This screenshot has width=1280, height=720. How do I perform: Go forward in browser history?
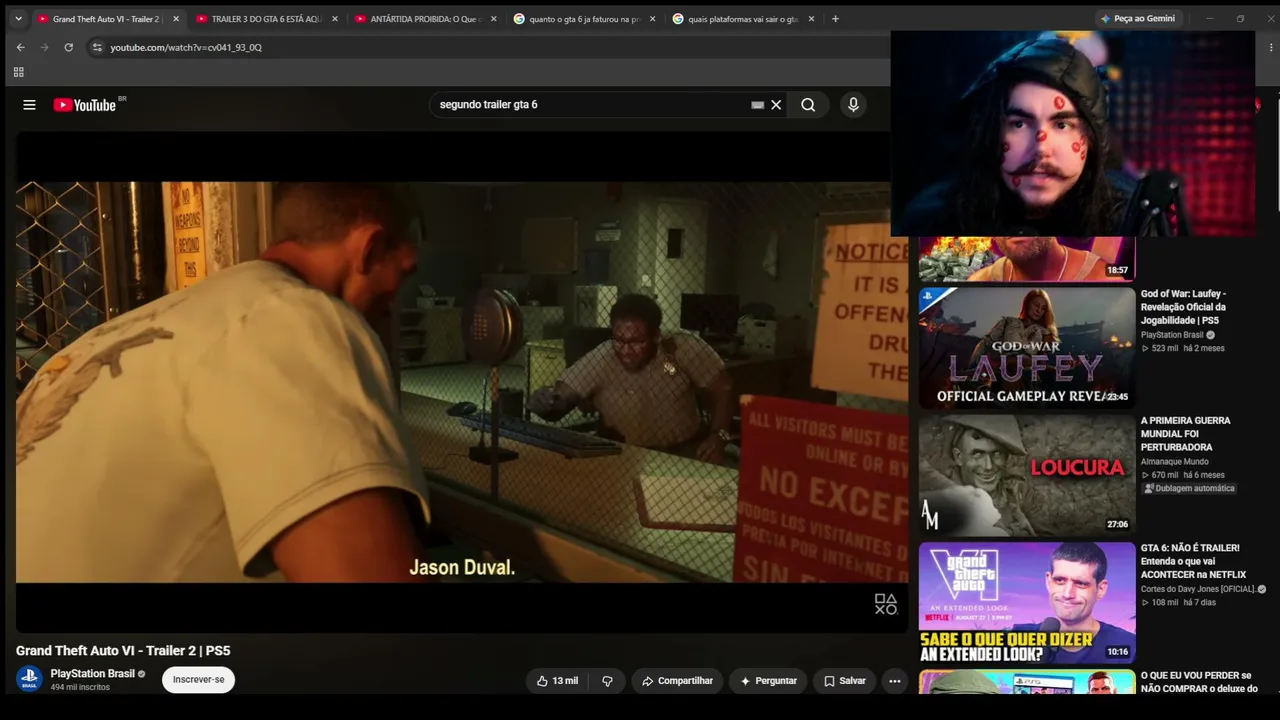pos(44,47)
